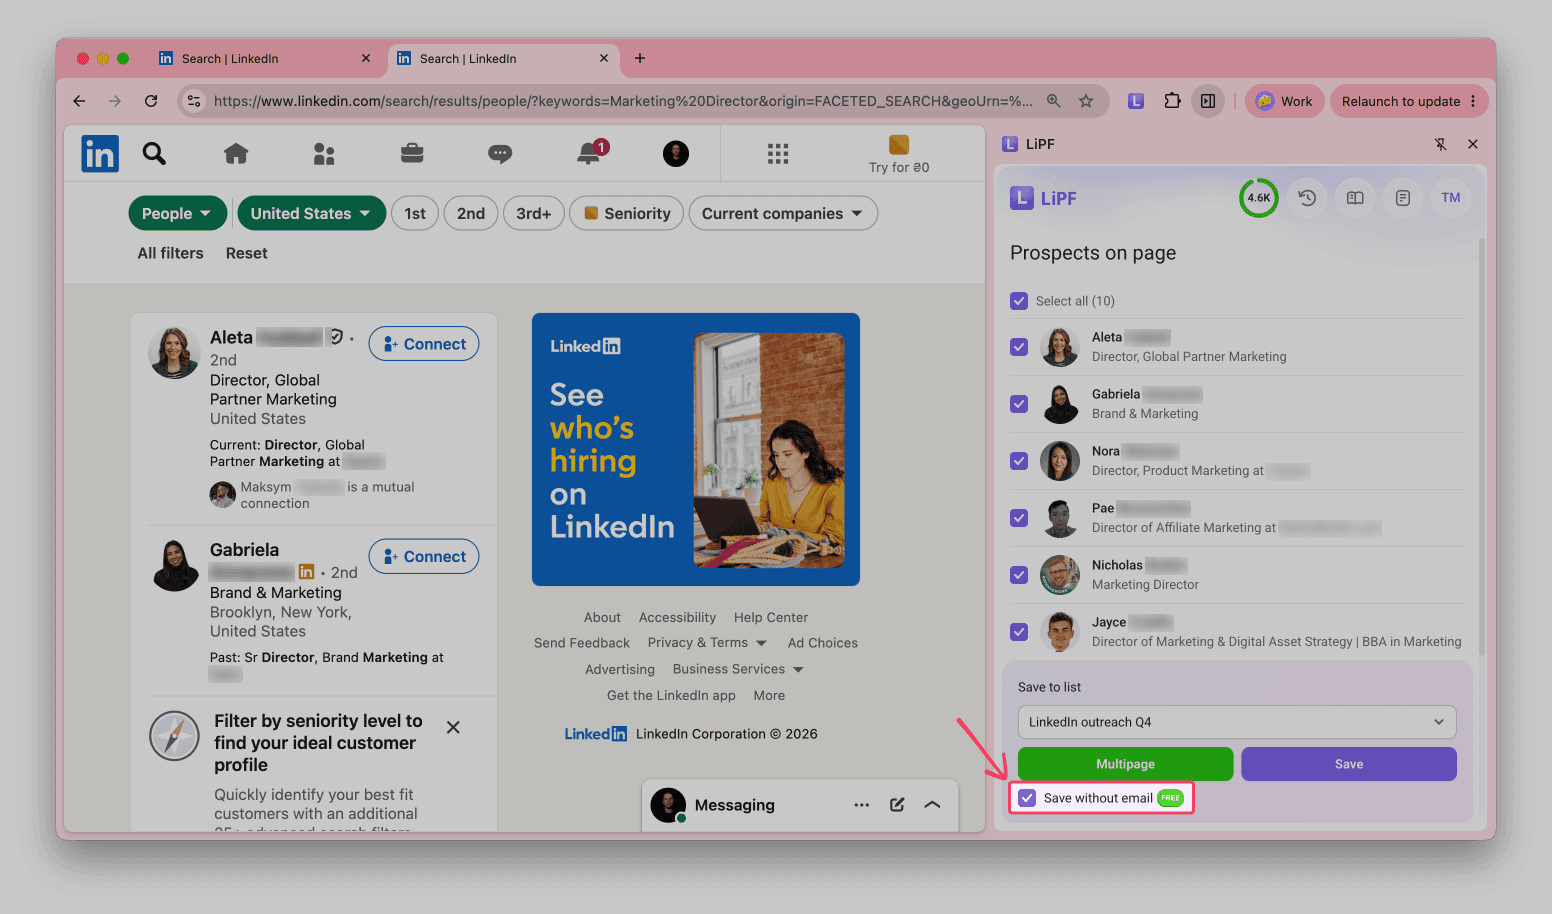The image size is (1552, 914).
Task: Uncheck Gabriela prospect checkbox
Action: pyautogui.click(x=1019, y=404)
